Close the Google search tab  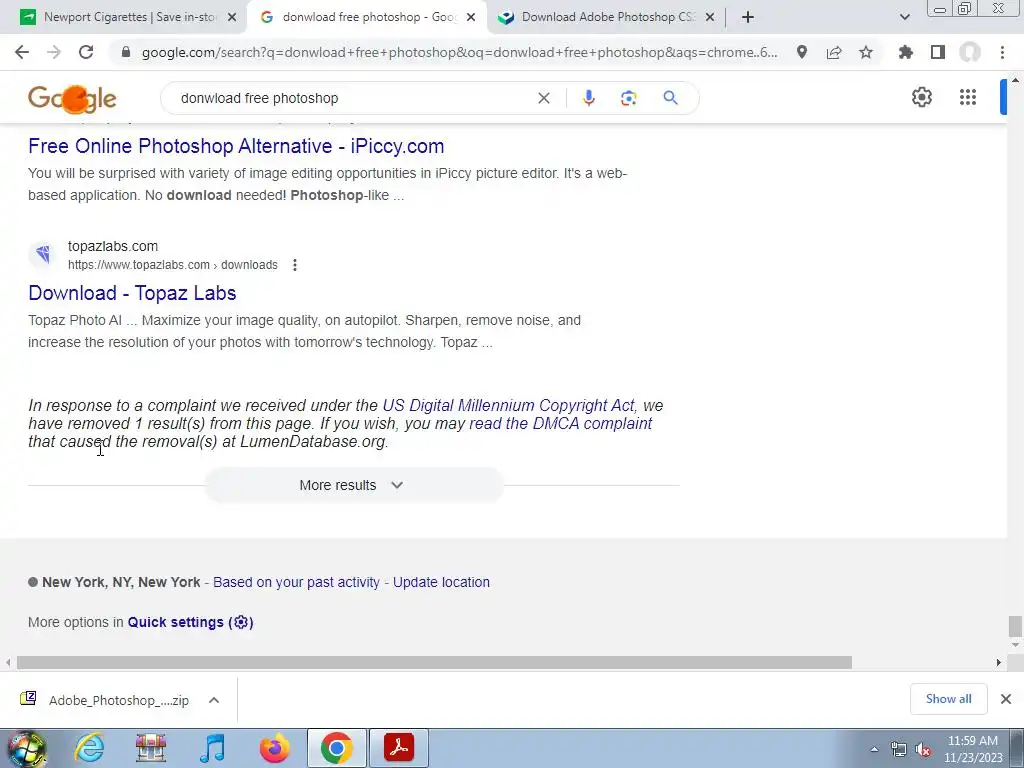pos(471,18)
